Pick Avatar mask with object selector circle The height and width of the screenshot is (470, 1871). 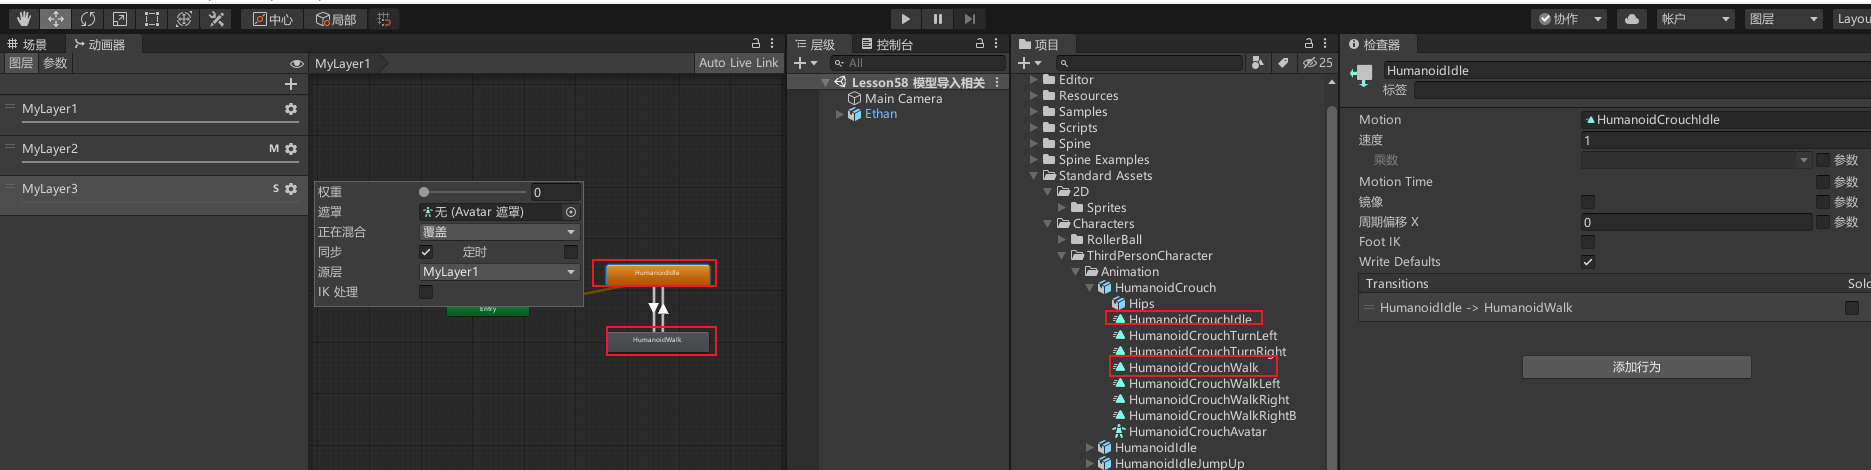571,212
